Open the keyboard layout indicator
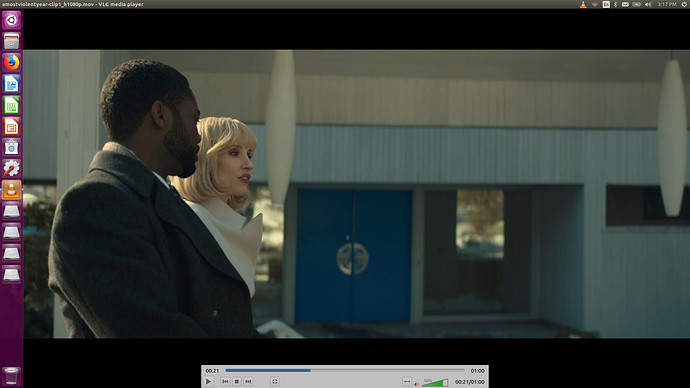690x388 pixels. pyautogui.click(x=606, y=4)
